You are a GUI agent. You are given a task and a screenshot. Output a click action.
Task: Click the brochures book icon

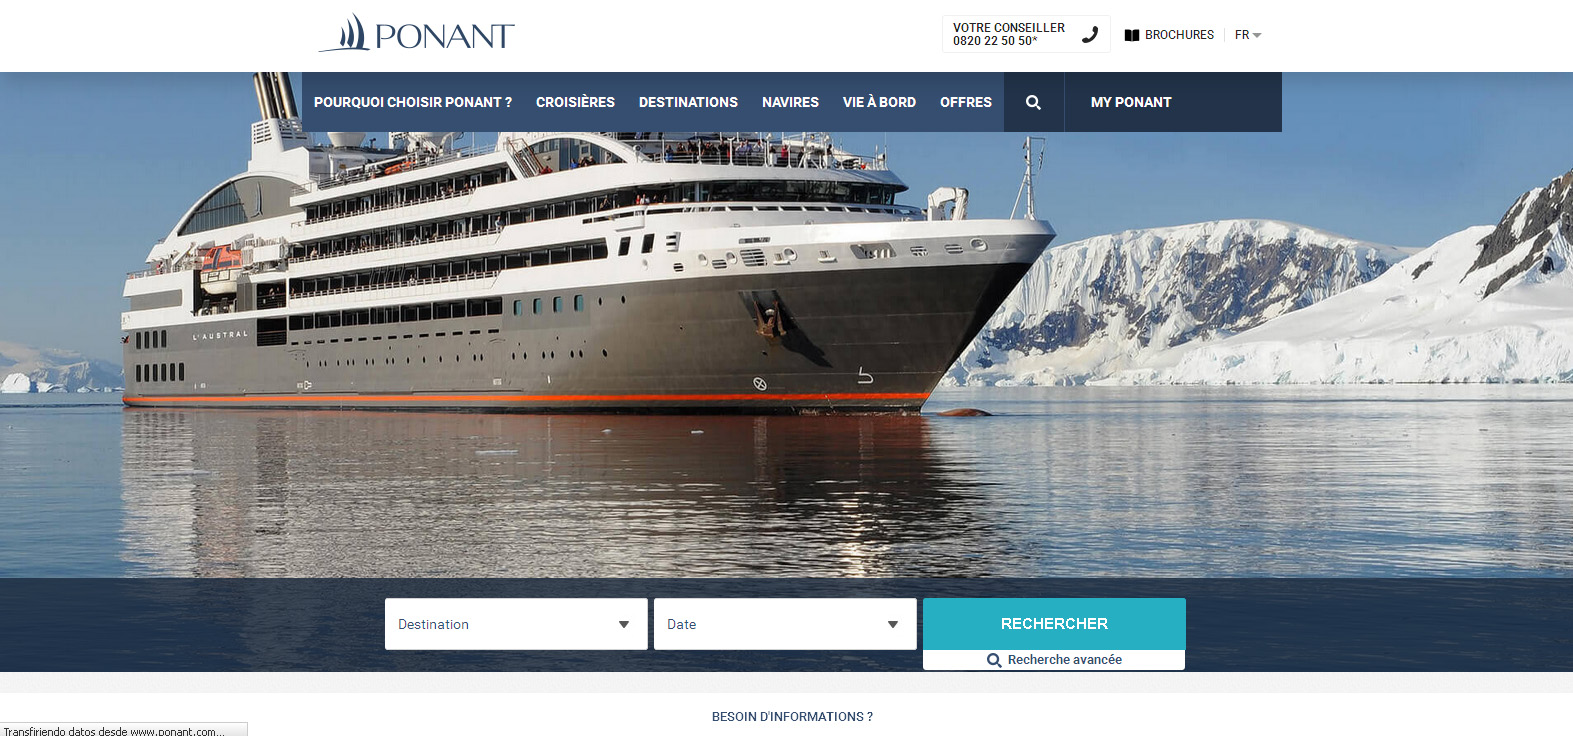click(x=1132, y=35)
